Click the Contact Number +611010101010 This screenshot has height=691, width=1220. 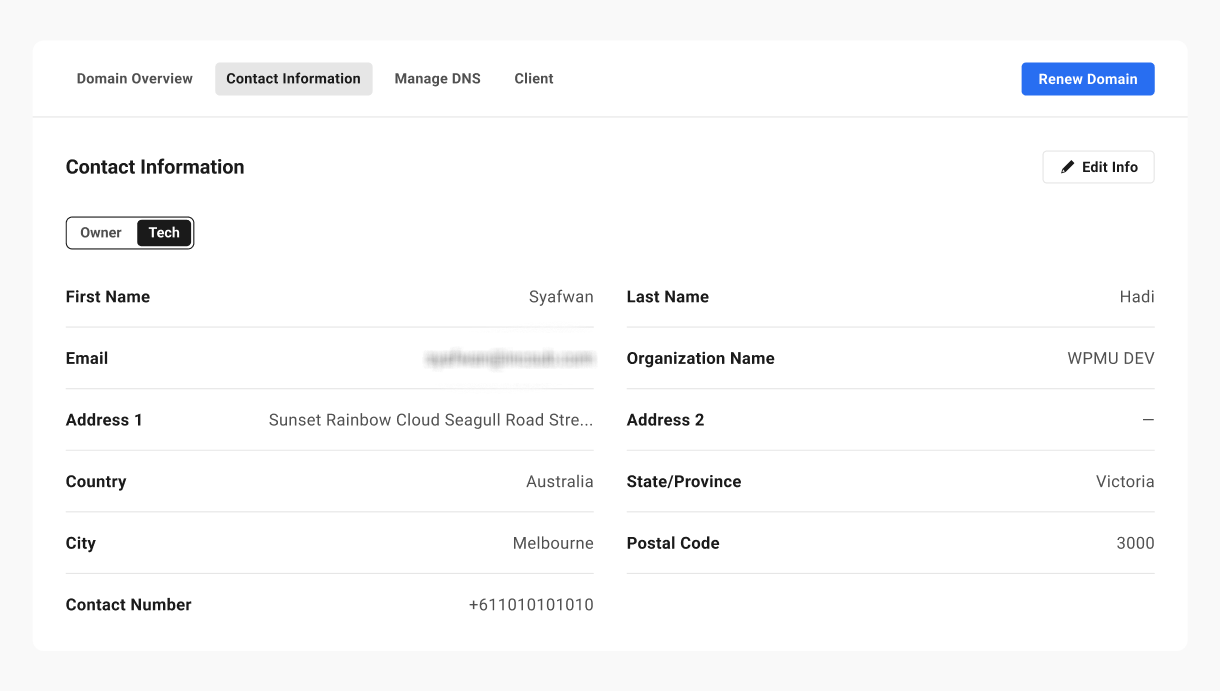pos(530,605)
